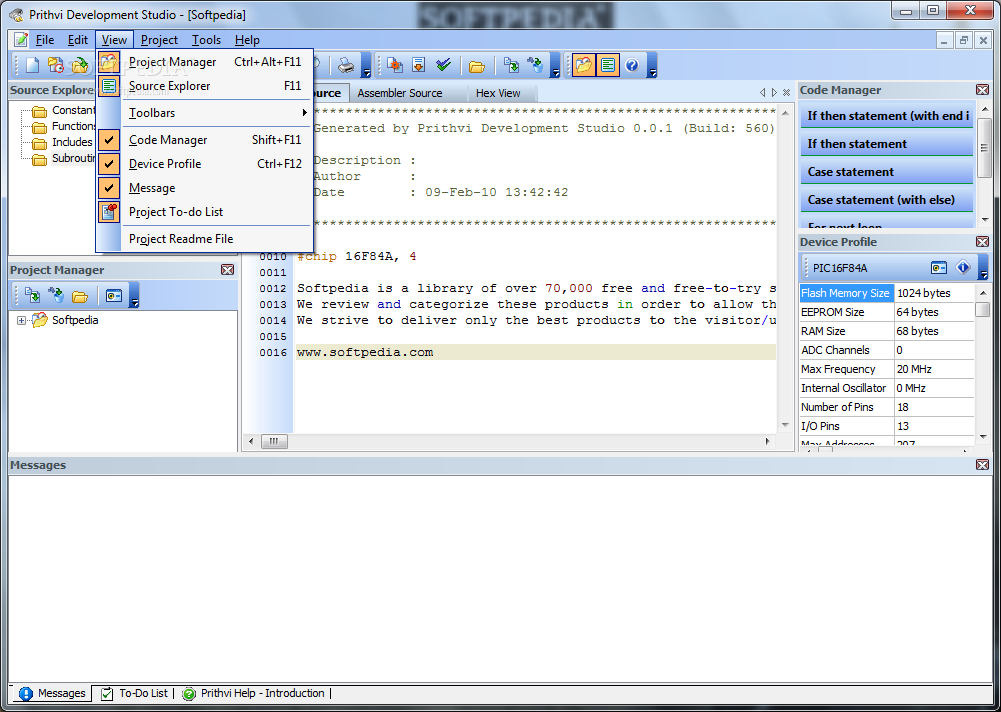Viewport: 1001px width, 712px height.
Task: Insert the If then statement snippet
Action: (x=887, y=144)
